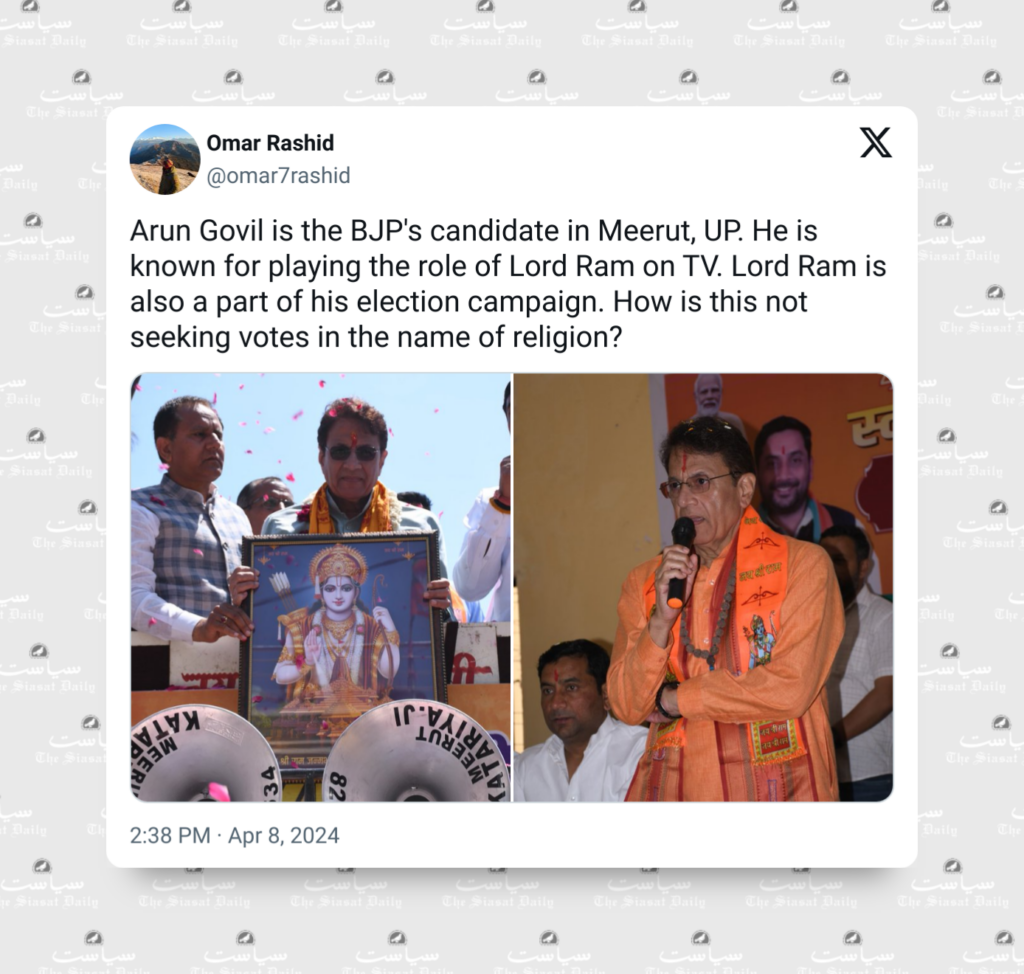The image size is (1024, 974).
Task: Click the 2:38 PM timestamp
Action: [170, 836]
